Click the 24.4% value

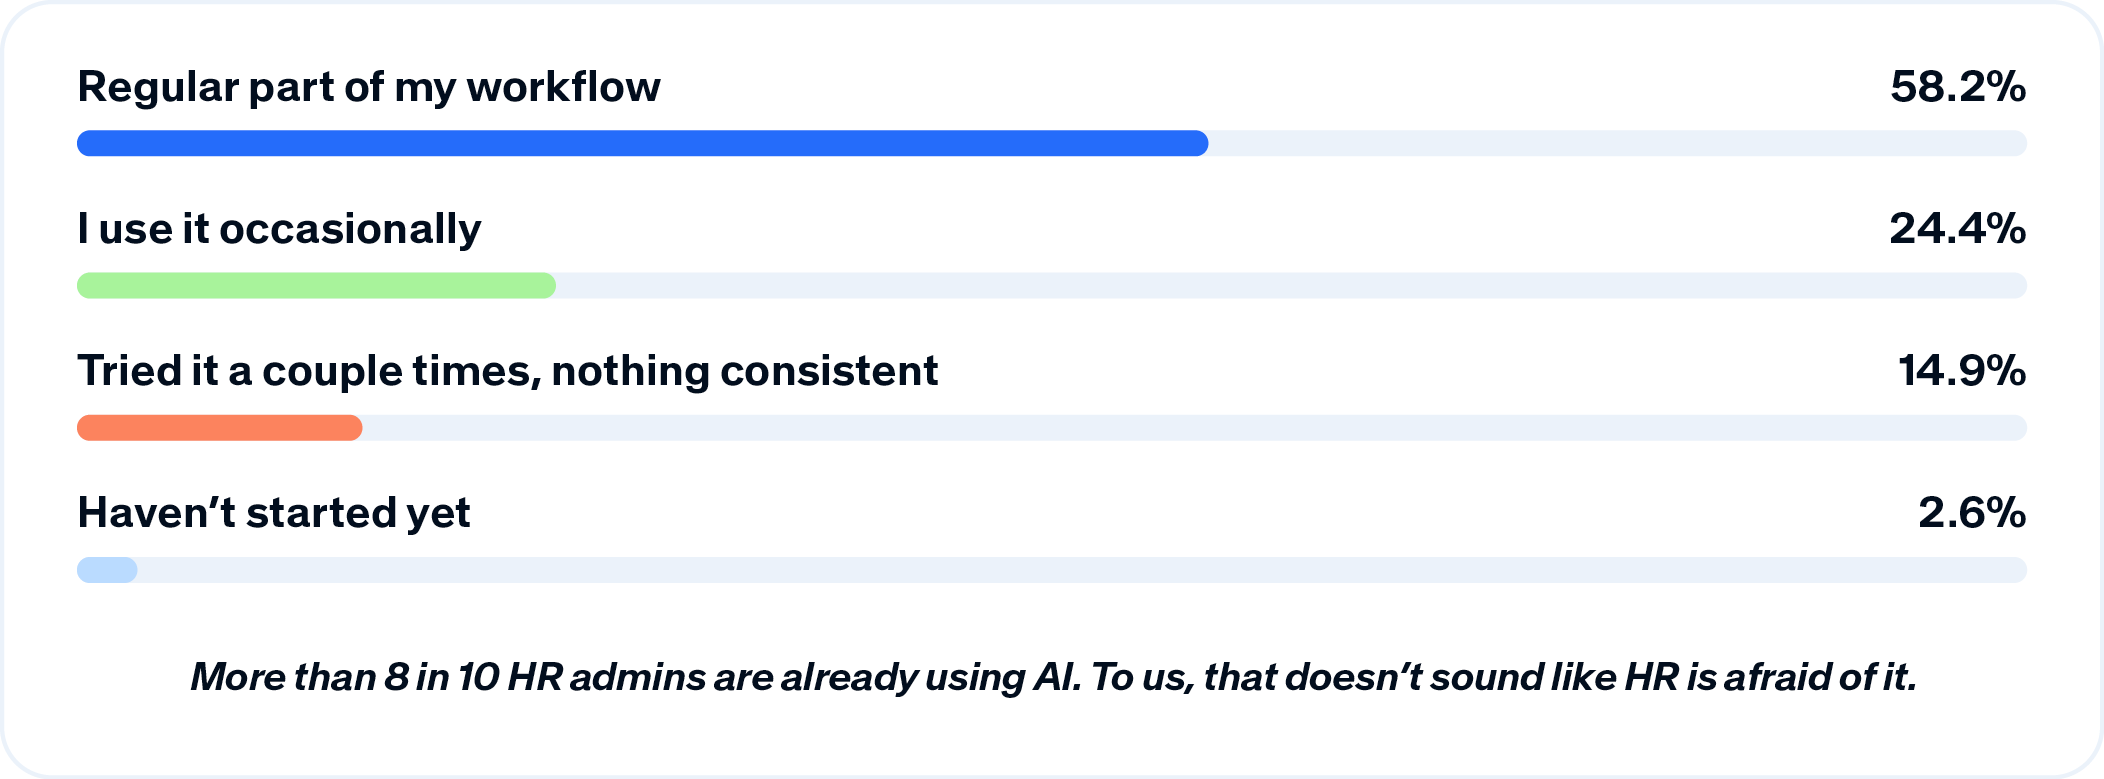1958,229
